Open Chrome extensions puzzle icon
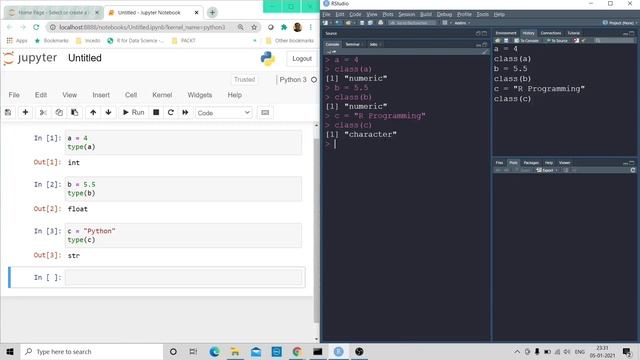The width and height of the screenshot is (640, 360). point(284,27)
